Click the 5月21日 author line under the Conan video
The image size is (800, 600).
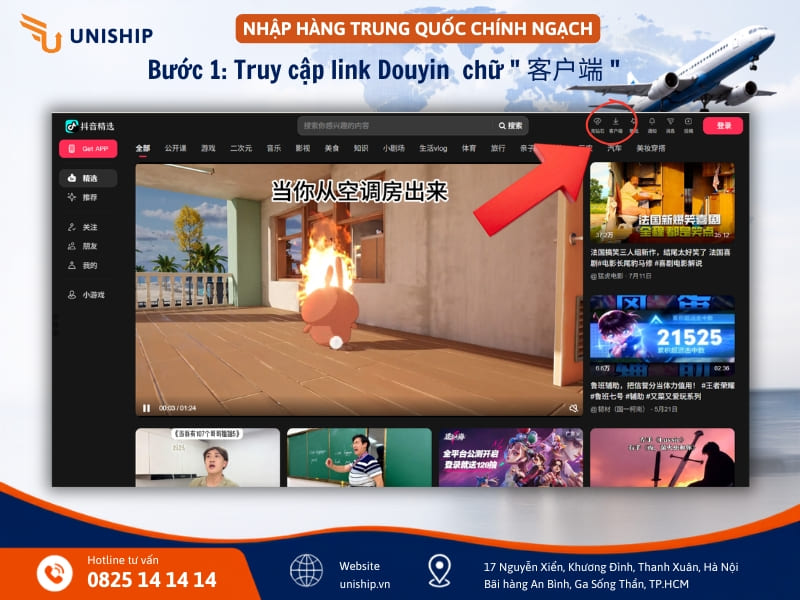point(634,409)
